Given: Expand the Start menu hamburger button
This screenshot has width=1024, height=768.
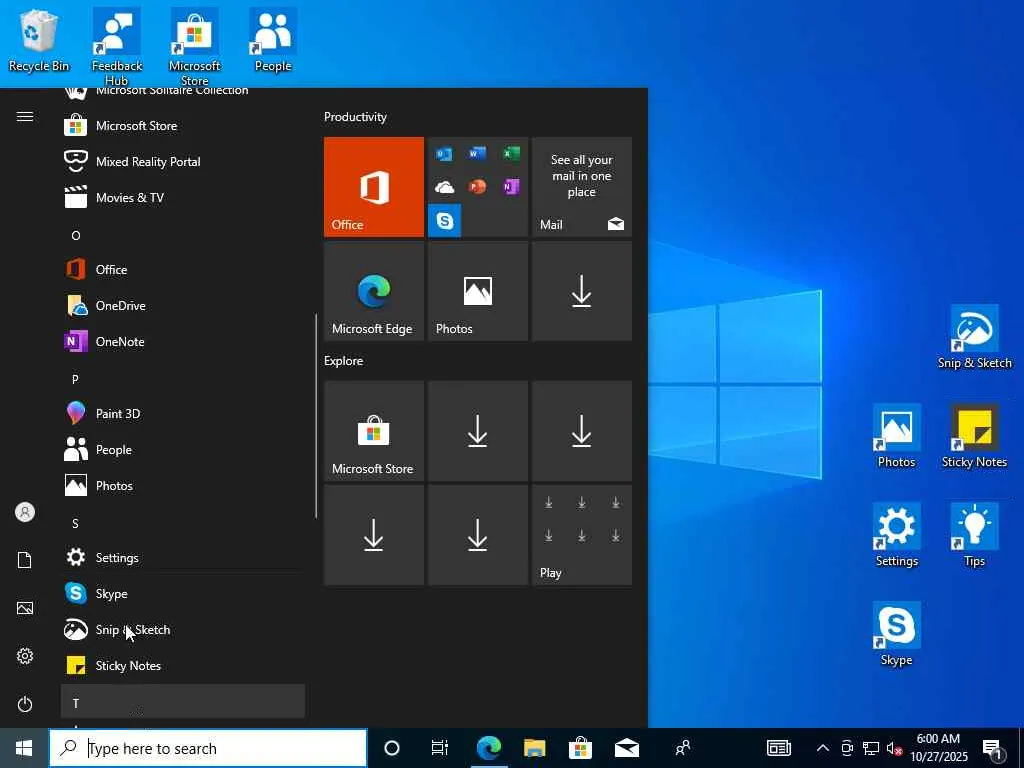Looking at the screenshot, I should [25, 116].
